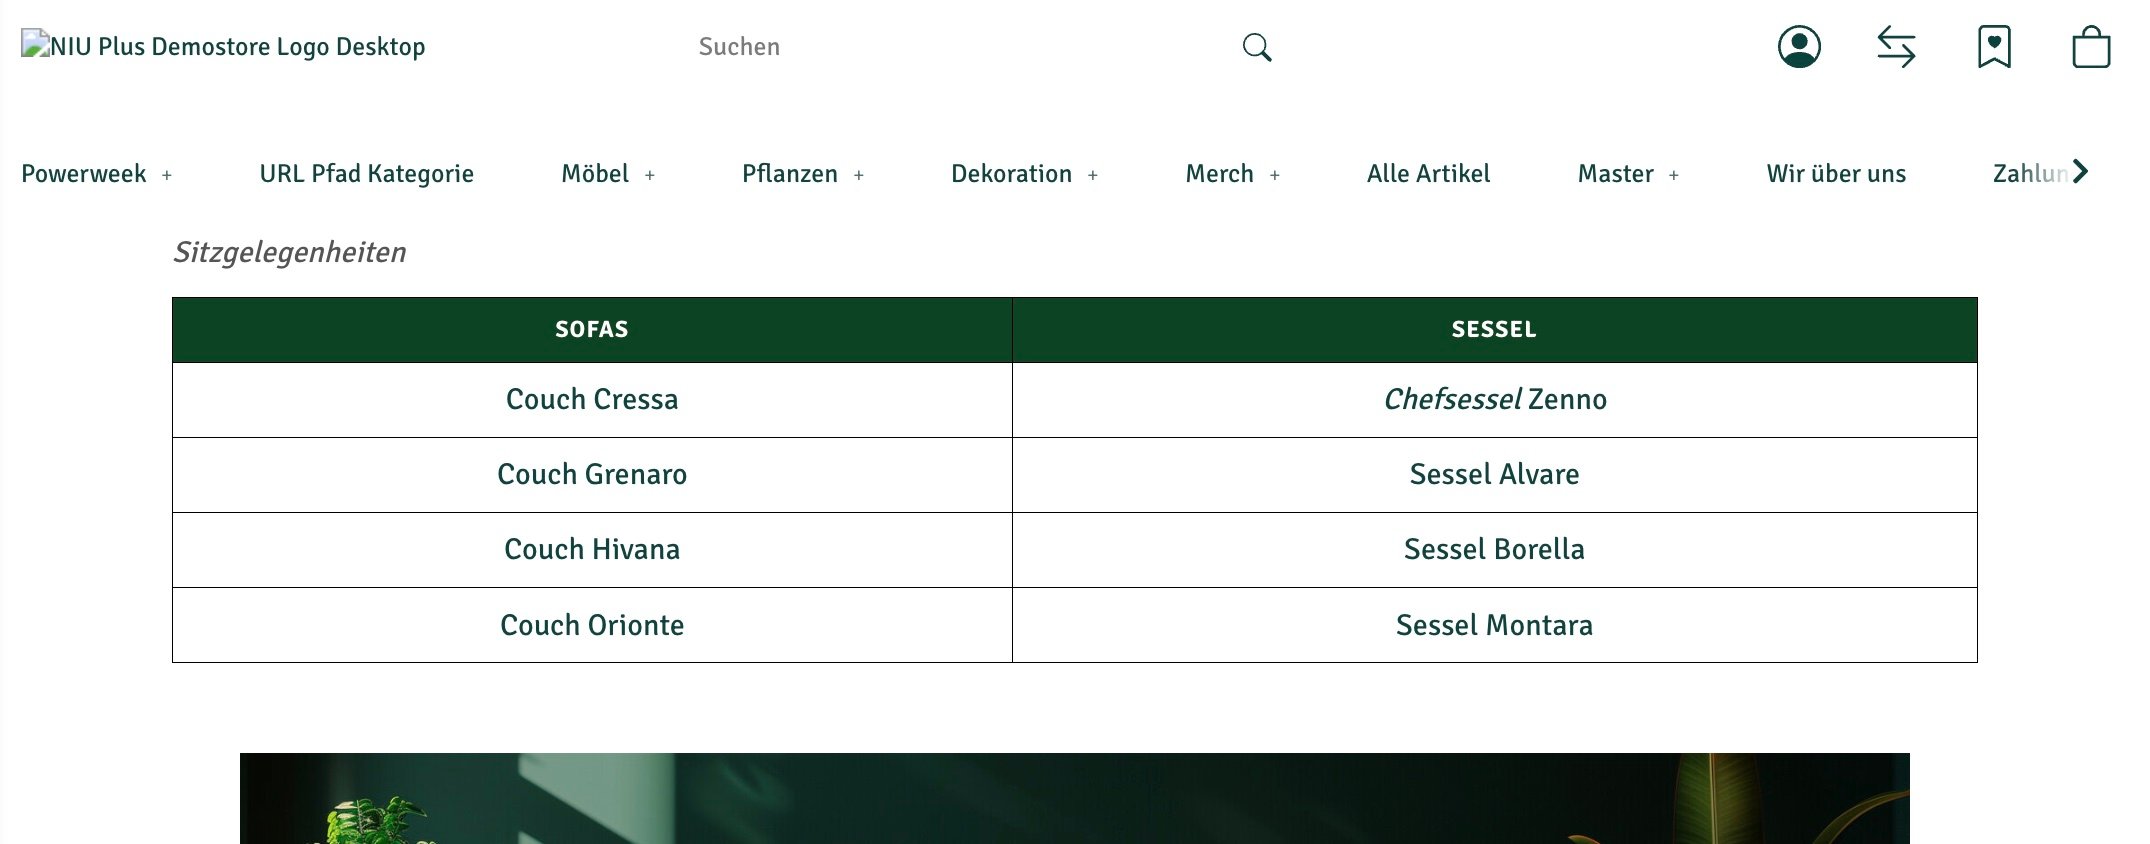The width and height of the screenshot is (2150, 844).
Task: Open the Merch category
Action: 1219,174
